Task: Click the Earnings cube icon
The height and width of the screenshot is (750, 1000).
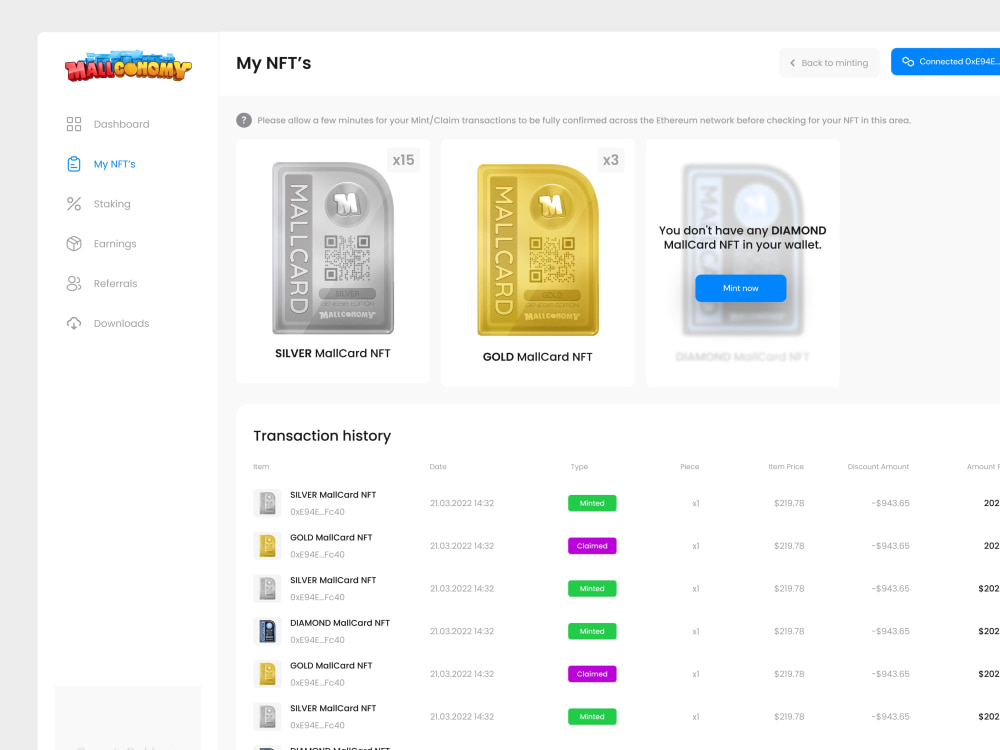Action: coord(74,244)
